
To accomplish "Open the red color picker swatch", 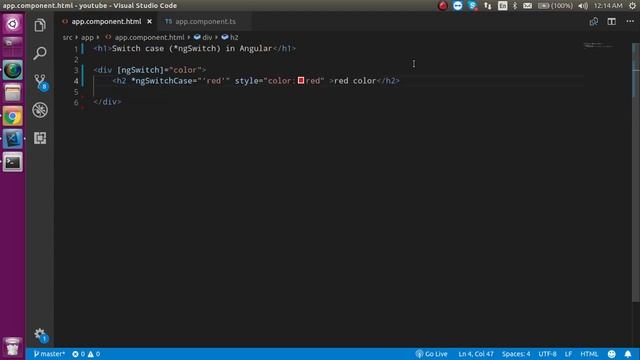I will pyautogui.click(x=301, y=80).
